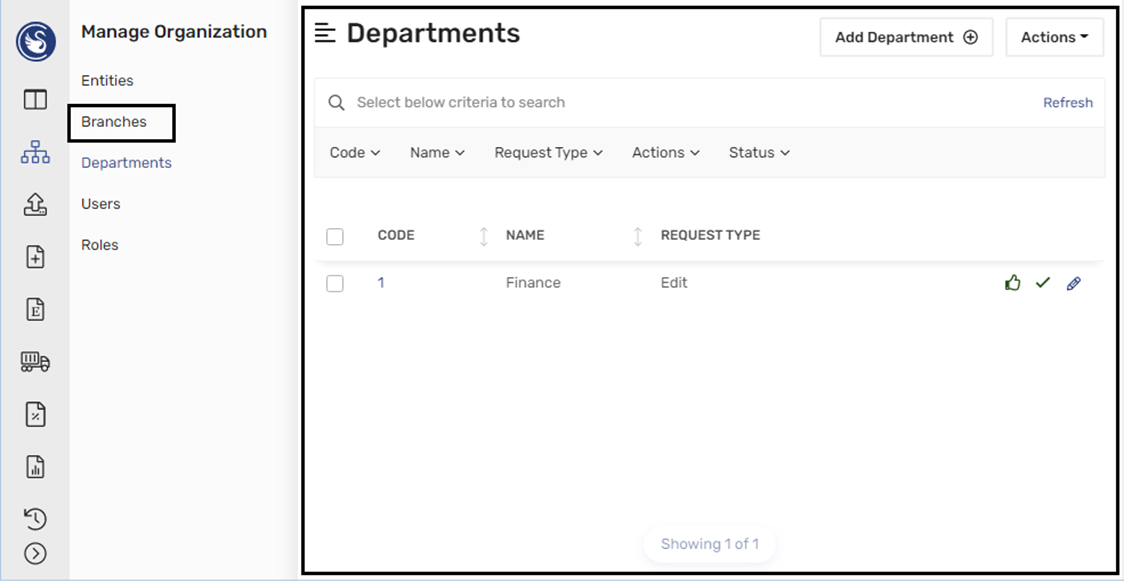
Task: Click the pencil edit icon for Finance
Action: [1074, 283]
